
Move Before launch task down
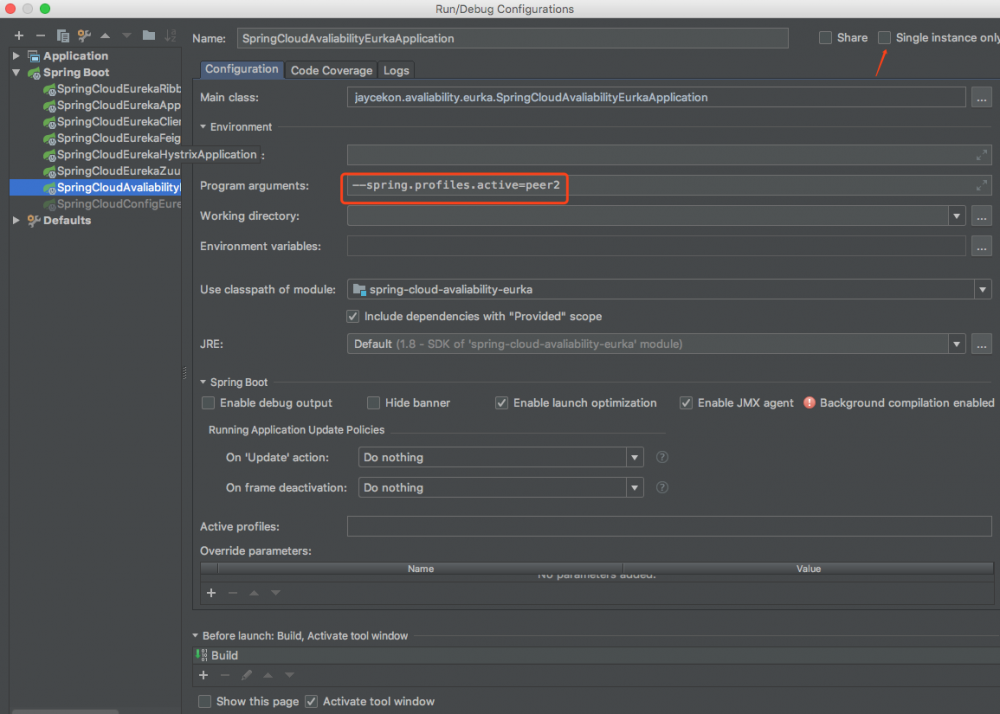pyautogui.click(x=290, y=675)
